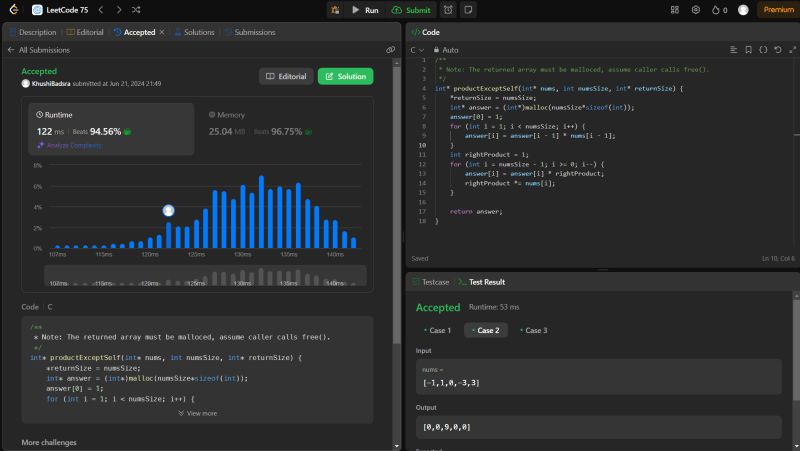Reset code with the revert arrow icon
The height and width of the screenshot is (451, 800).
(777, 49)
